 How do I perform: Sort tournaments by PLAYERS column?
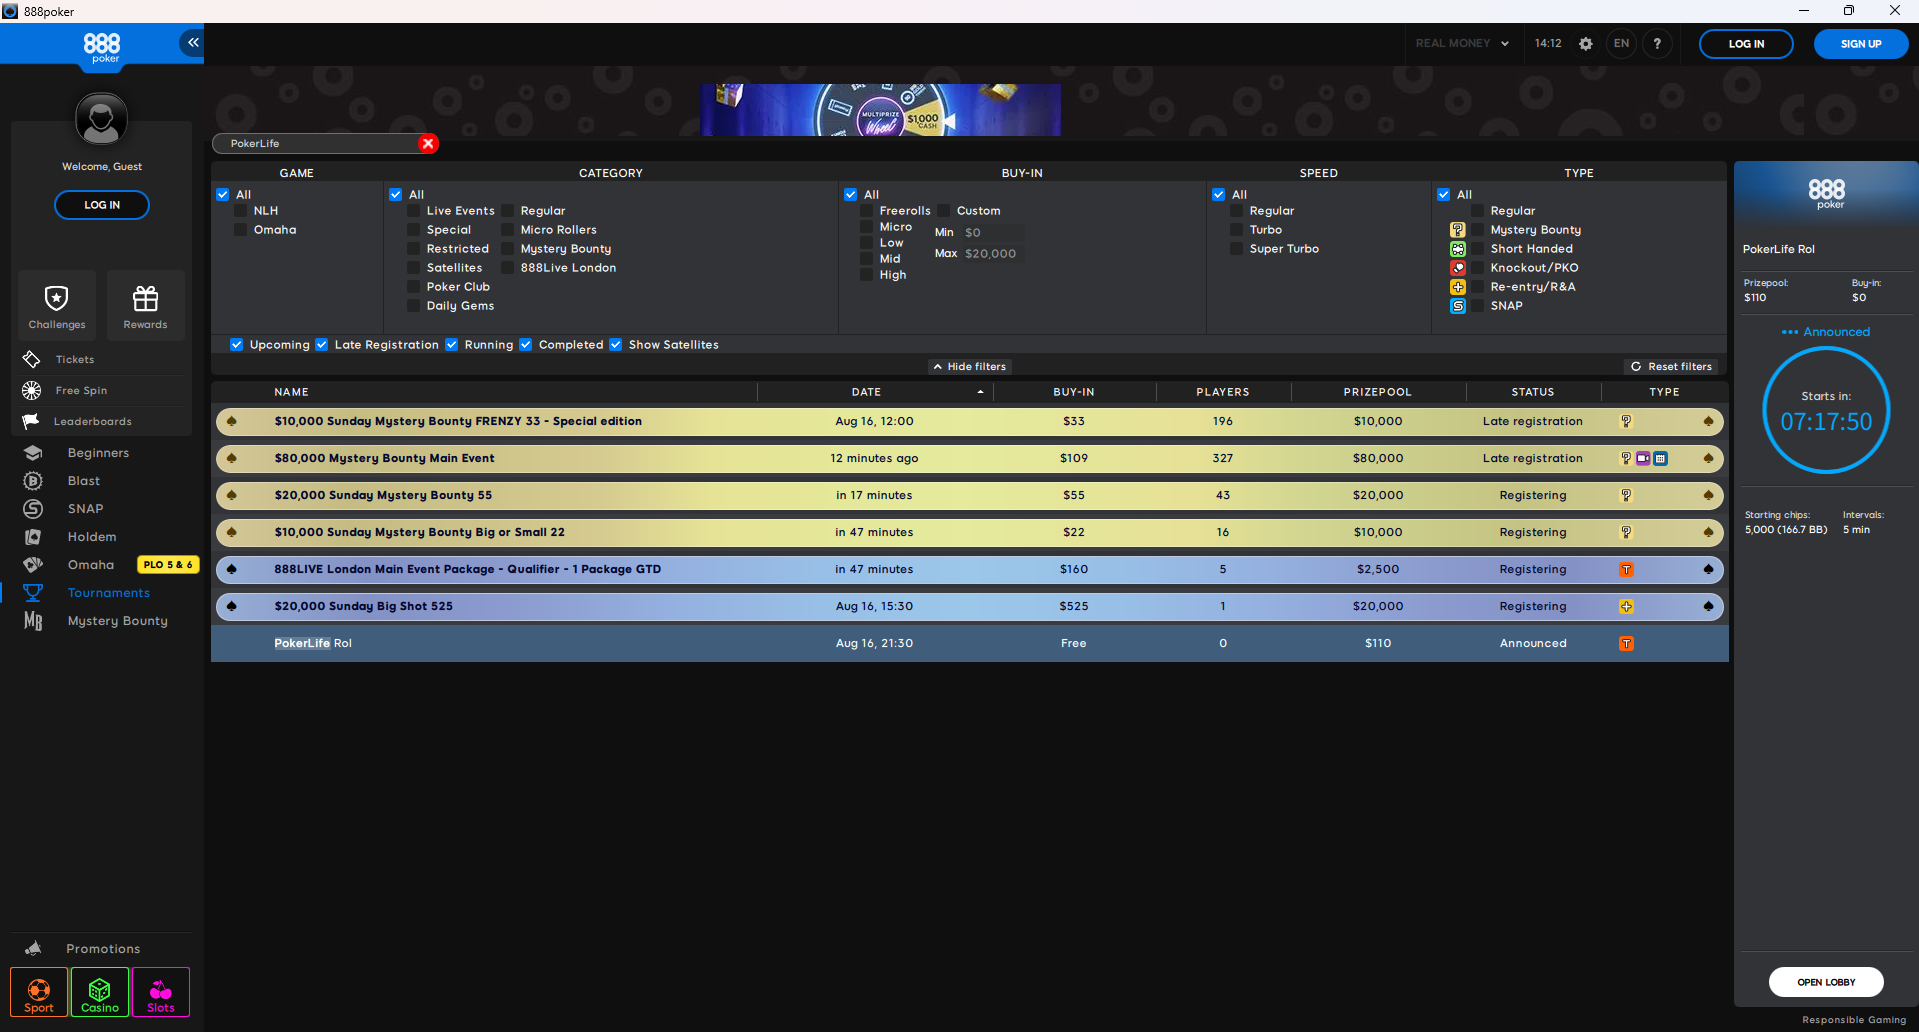point(1222,392)
